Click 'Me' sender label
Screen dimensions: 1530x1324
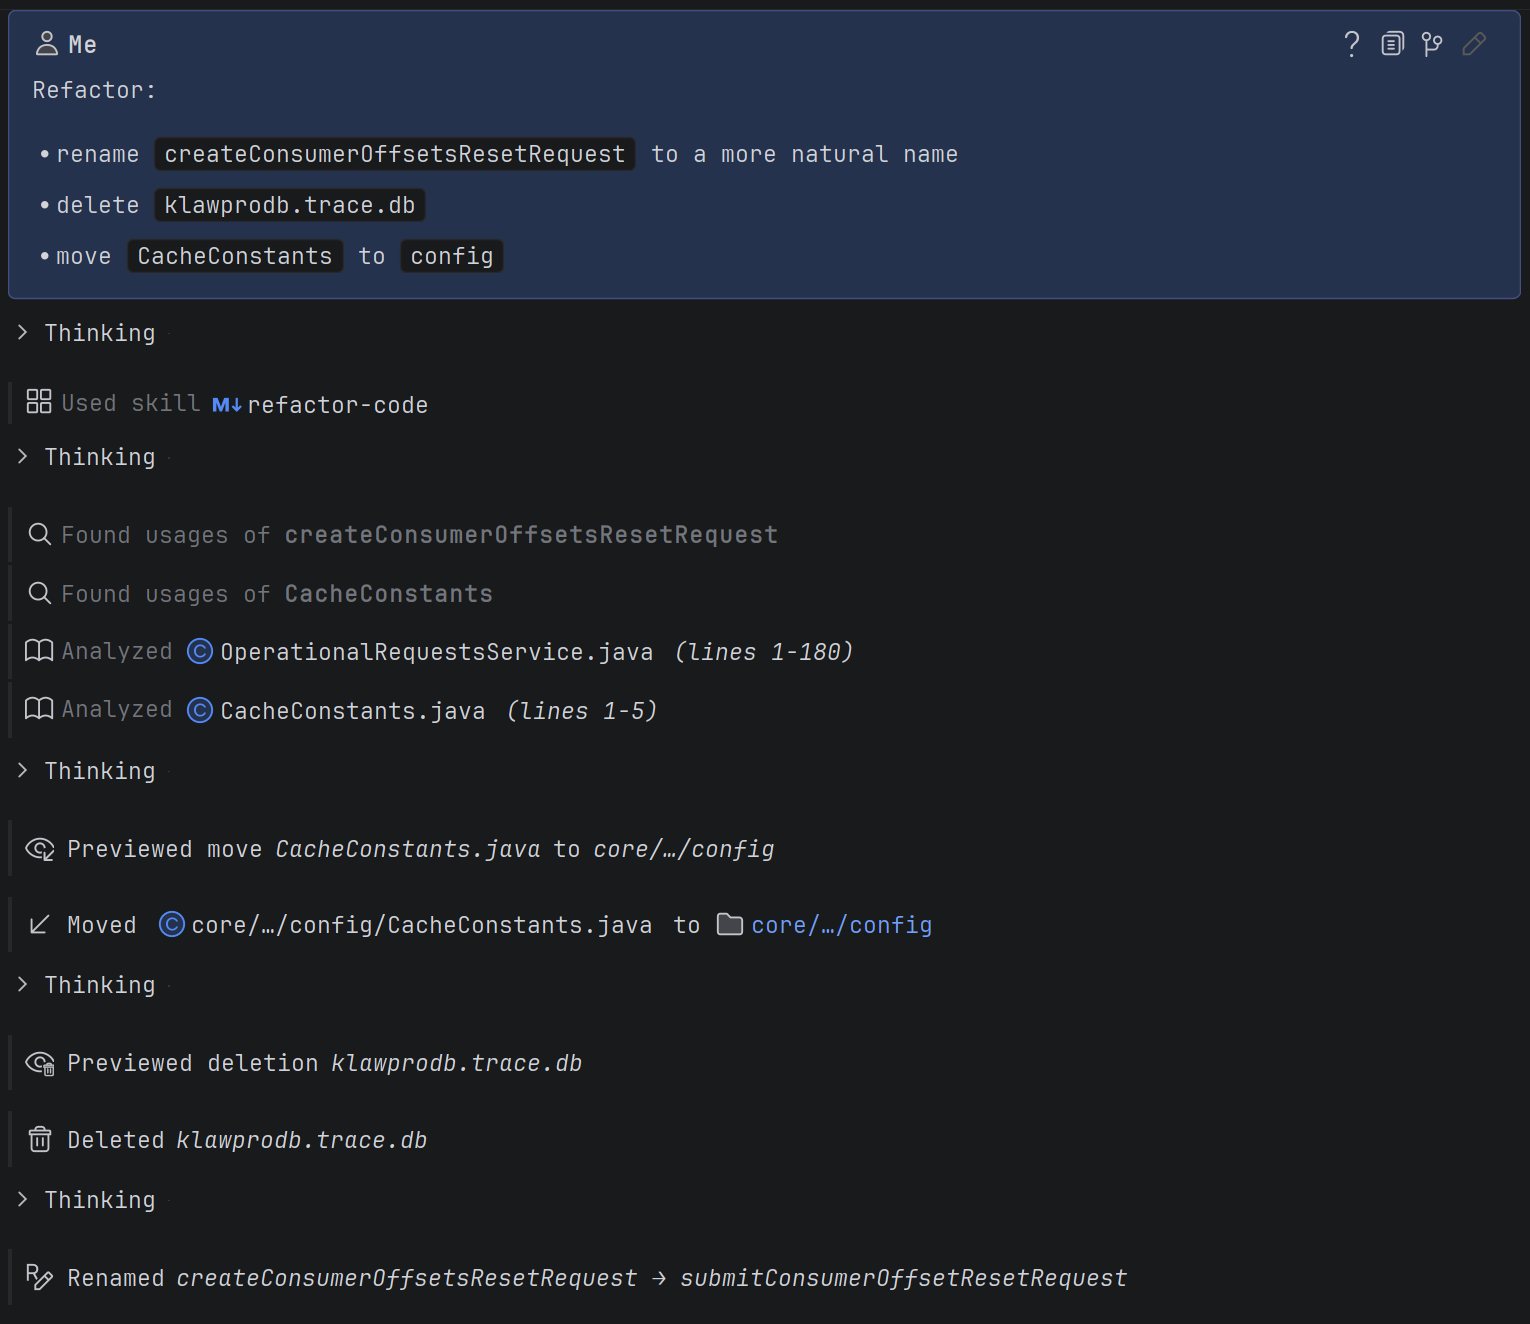coord(83,45)
